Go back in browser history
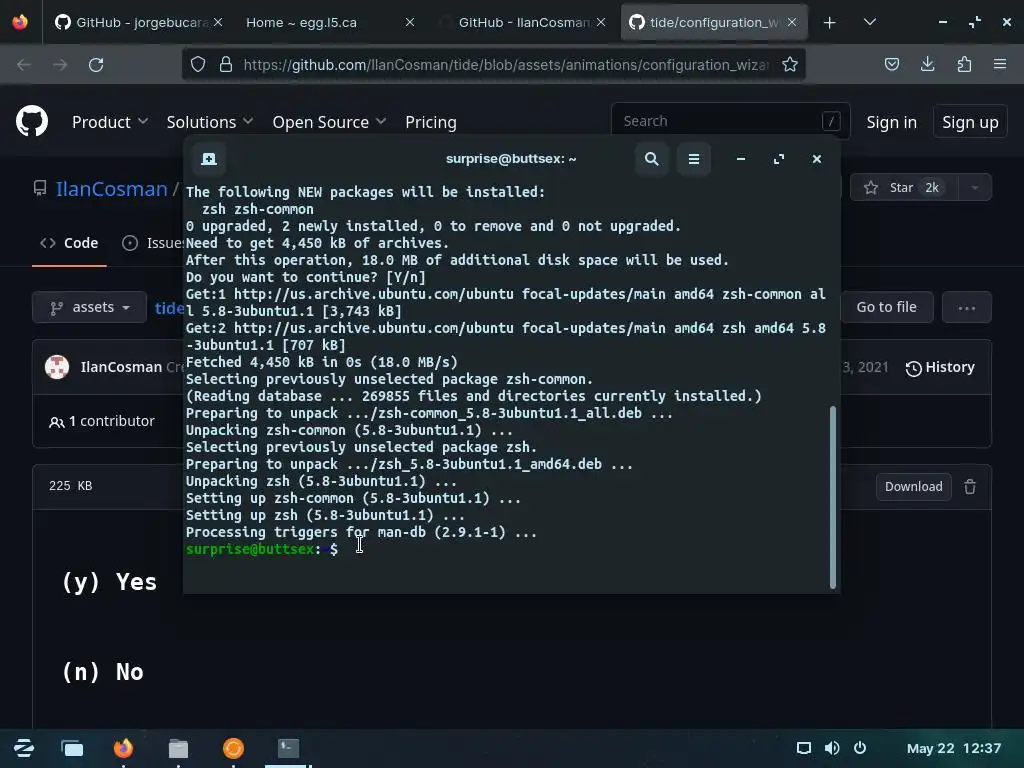 pos(24,65)
